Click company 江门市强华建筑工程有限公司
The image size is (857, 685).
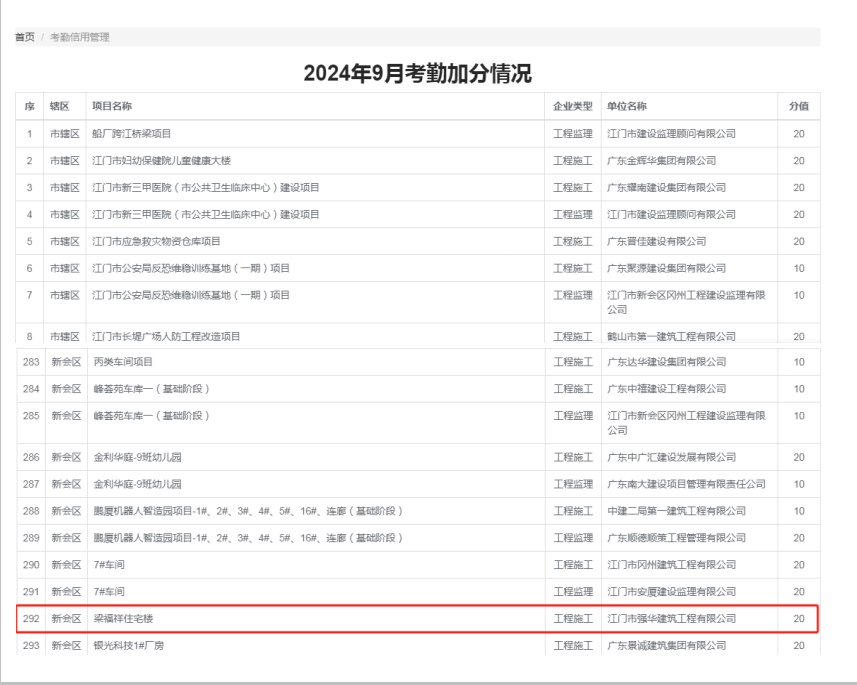[672, 618]
